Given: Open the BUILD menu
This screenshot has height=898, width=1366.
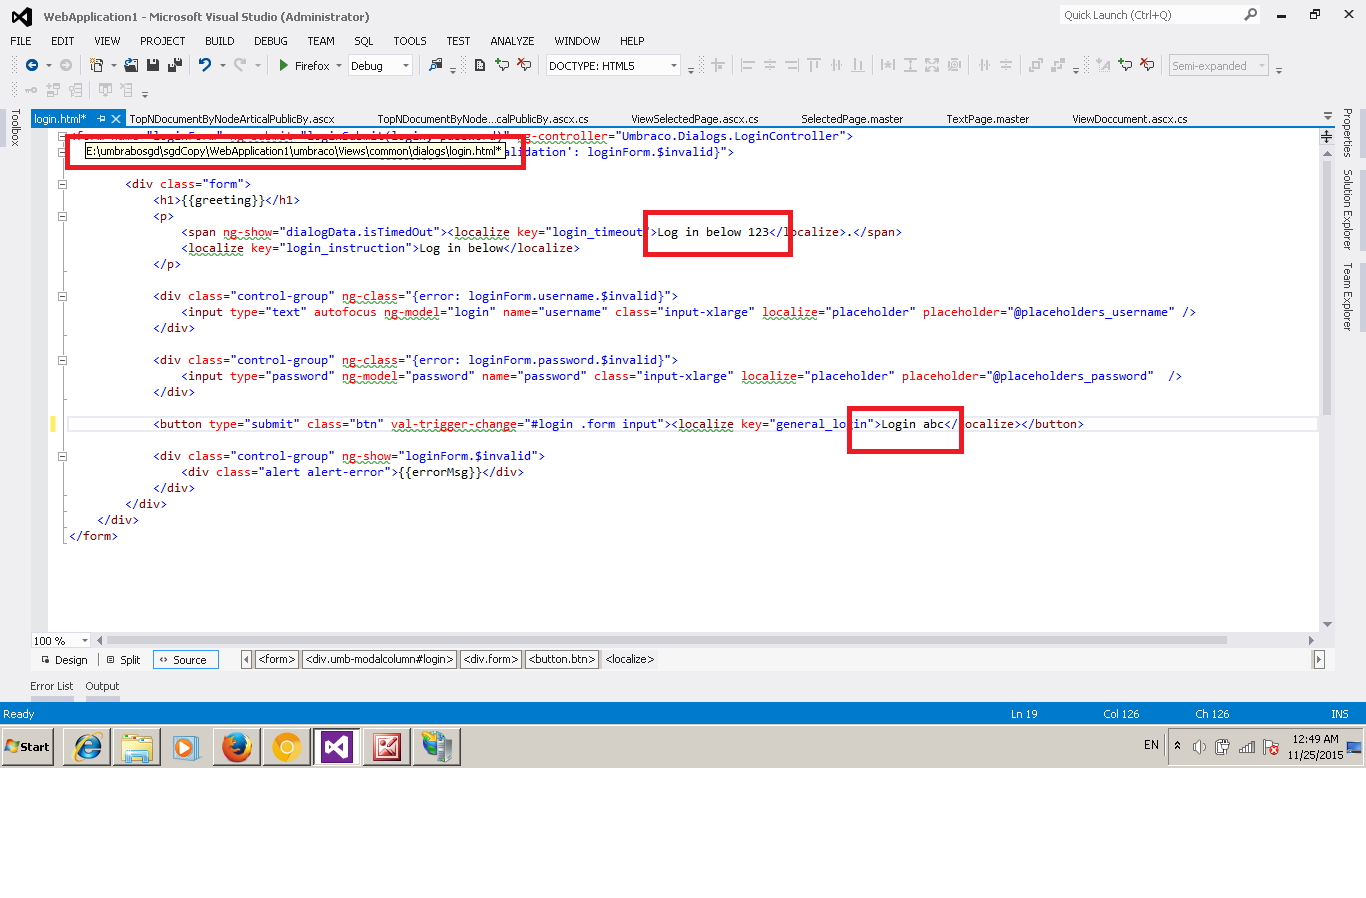Looking at the screenshot, I should pos(219,41).
